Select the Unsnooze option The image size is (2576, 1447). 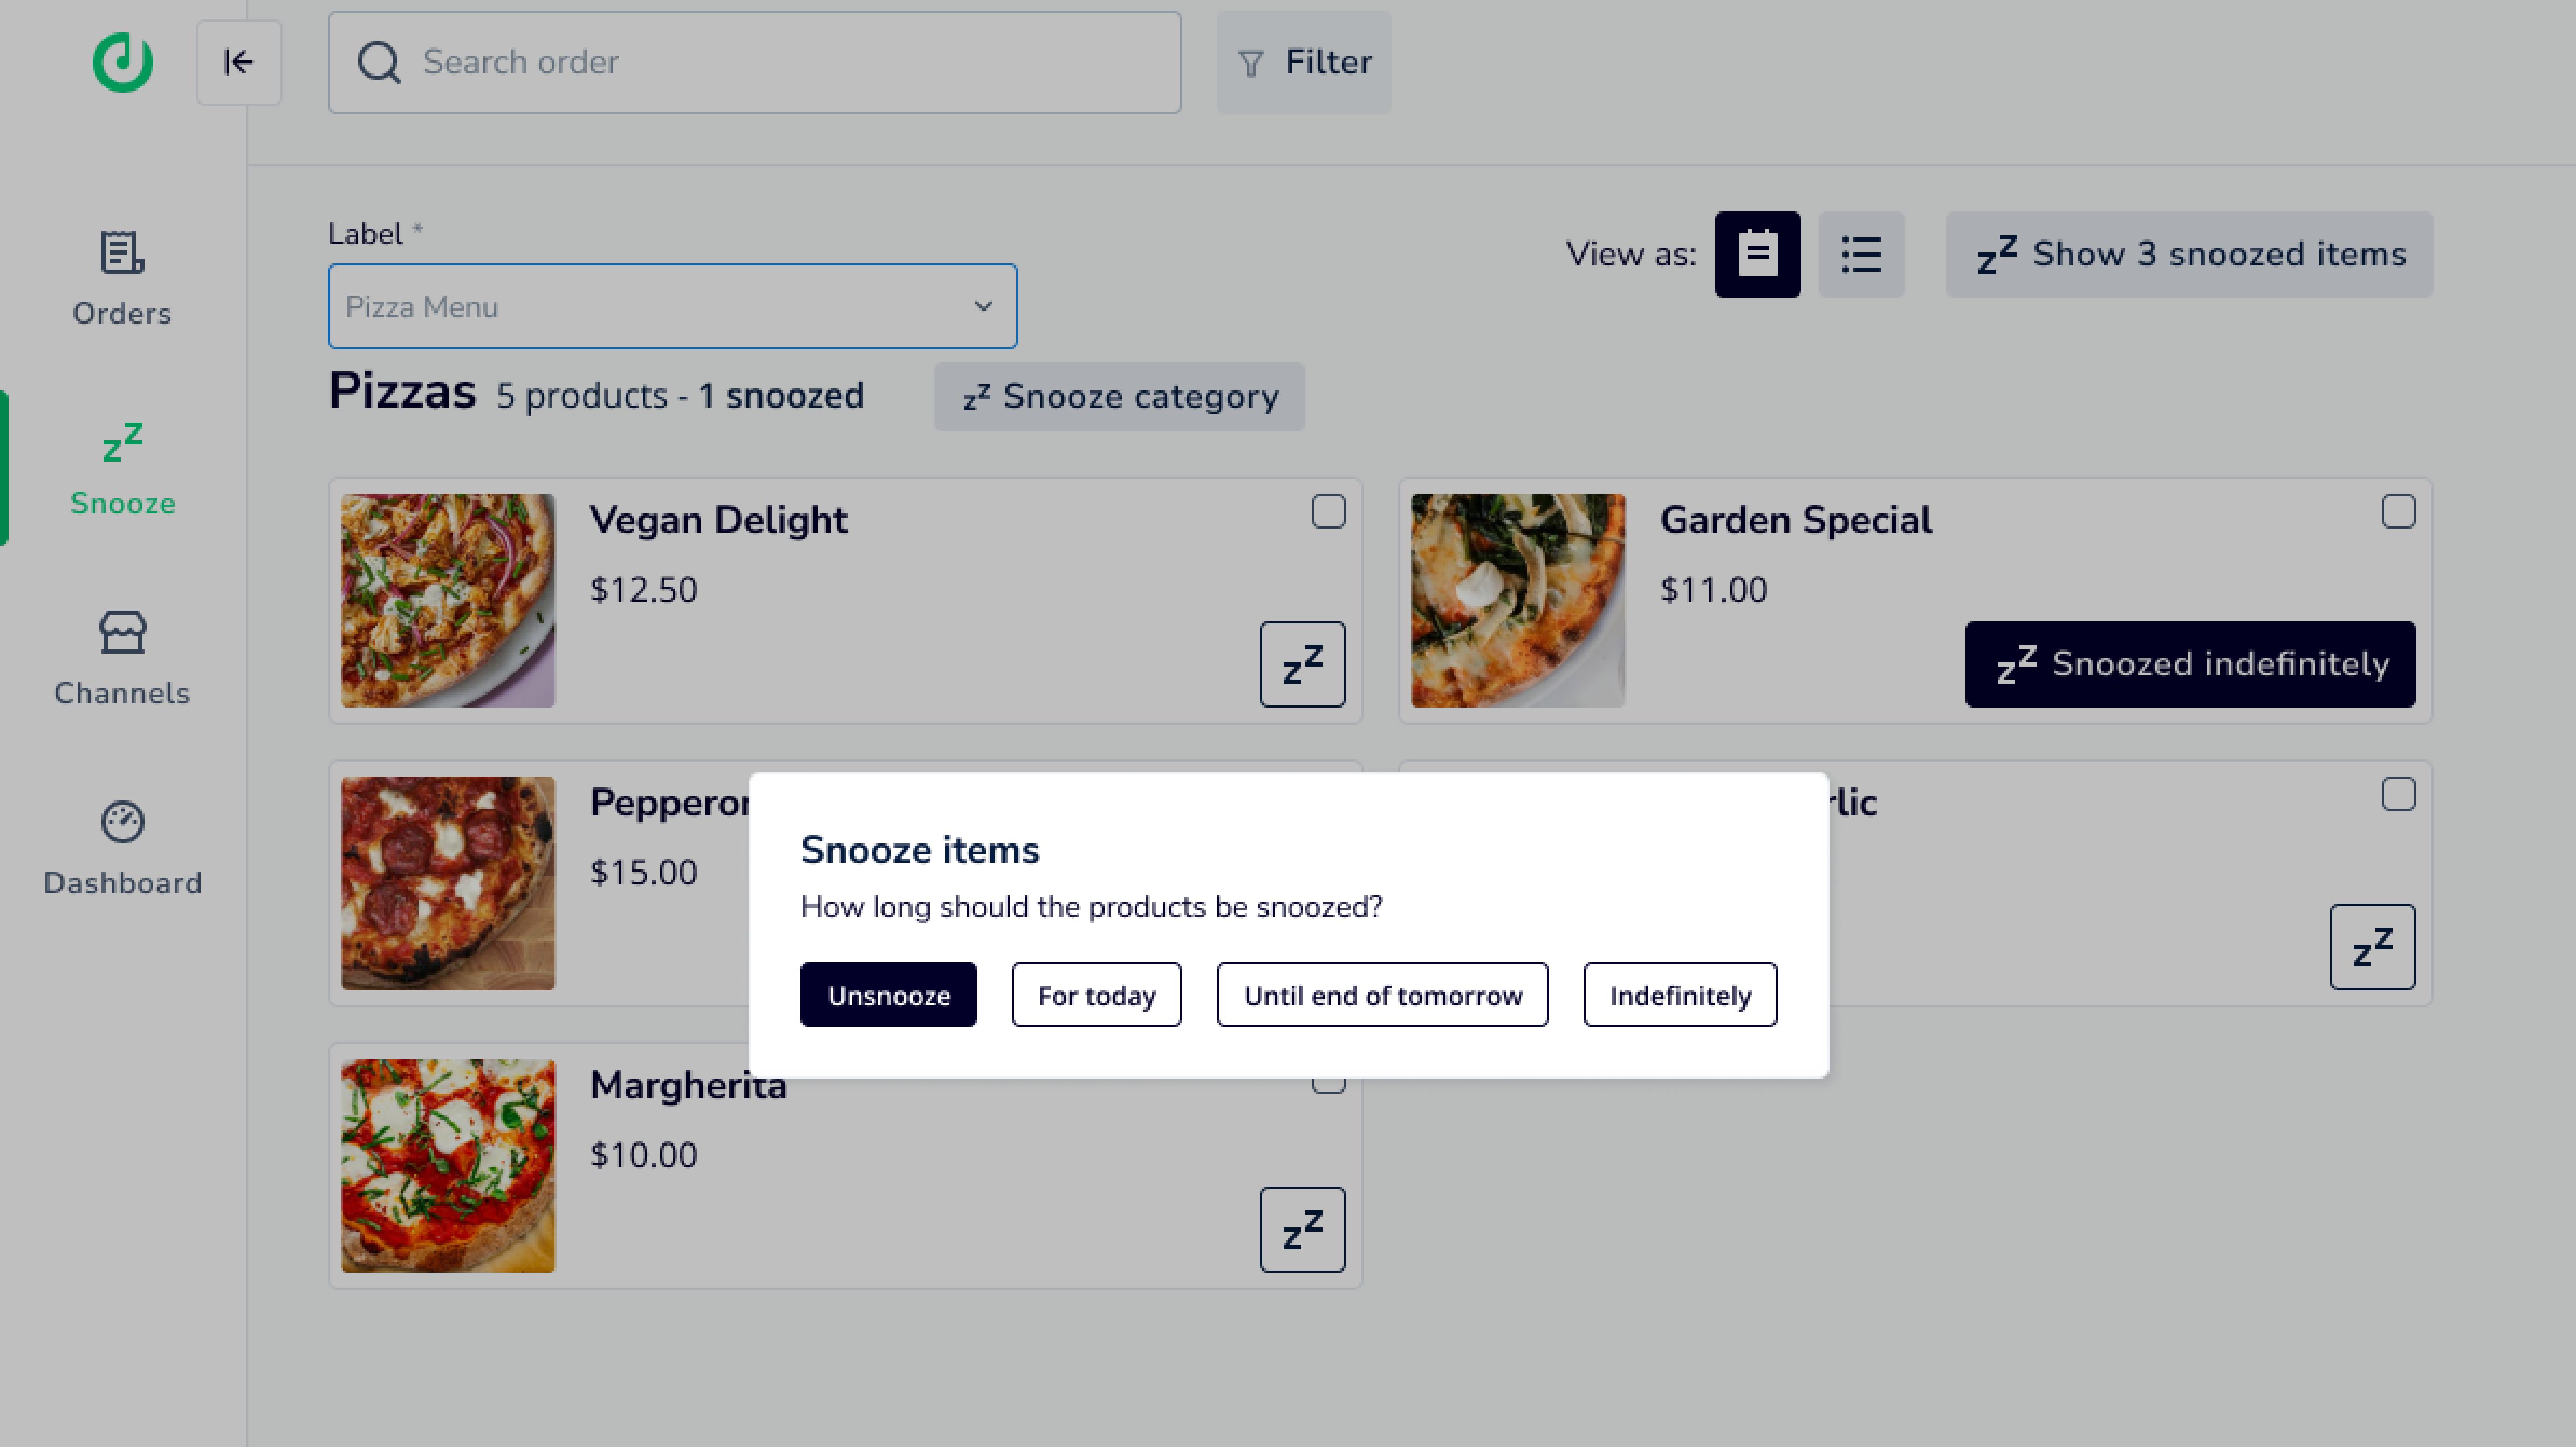tap(888, 994)
